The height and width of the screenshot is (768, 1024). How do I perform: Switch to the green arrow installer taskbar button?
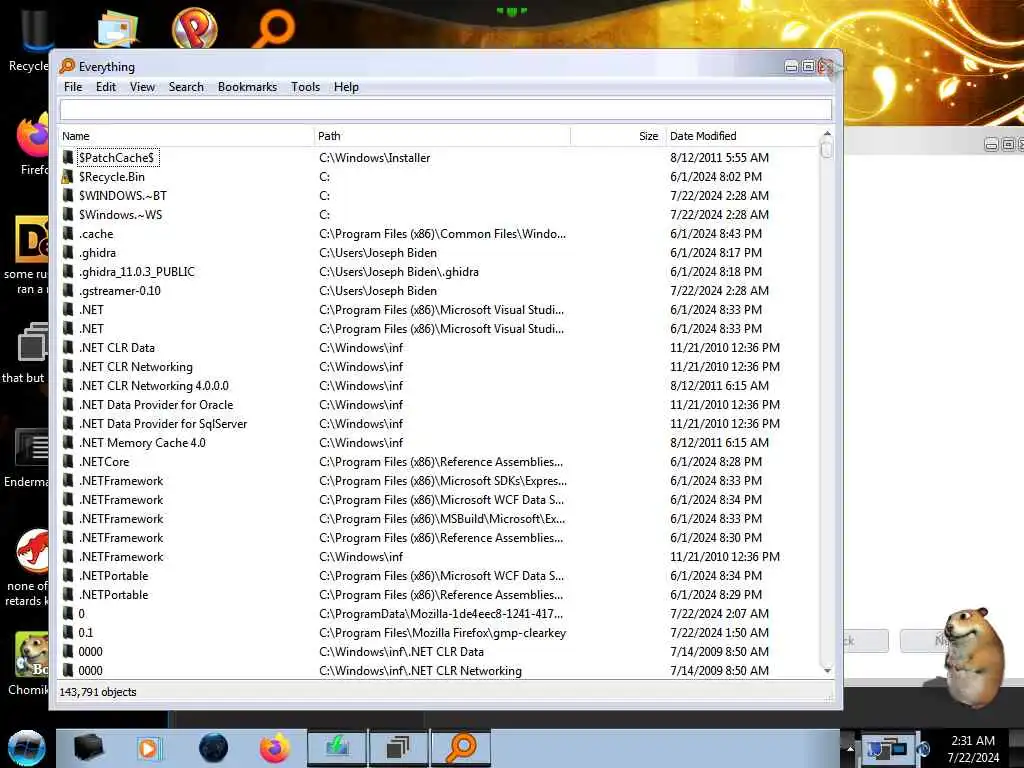pyautogui.click(x=337, y=747)
